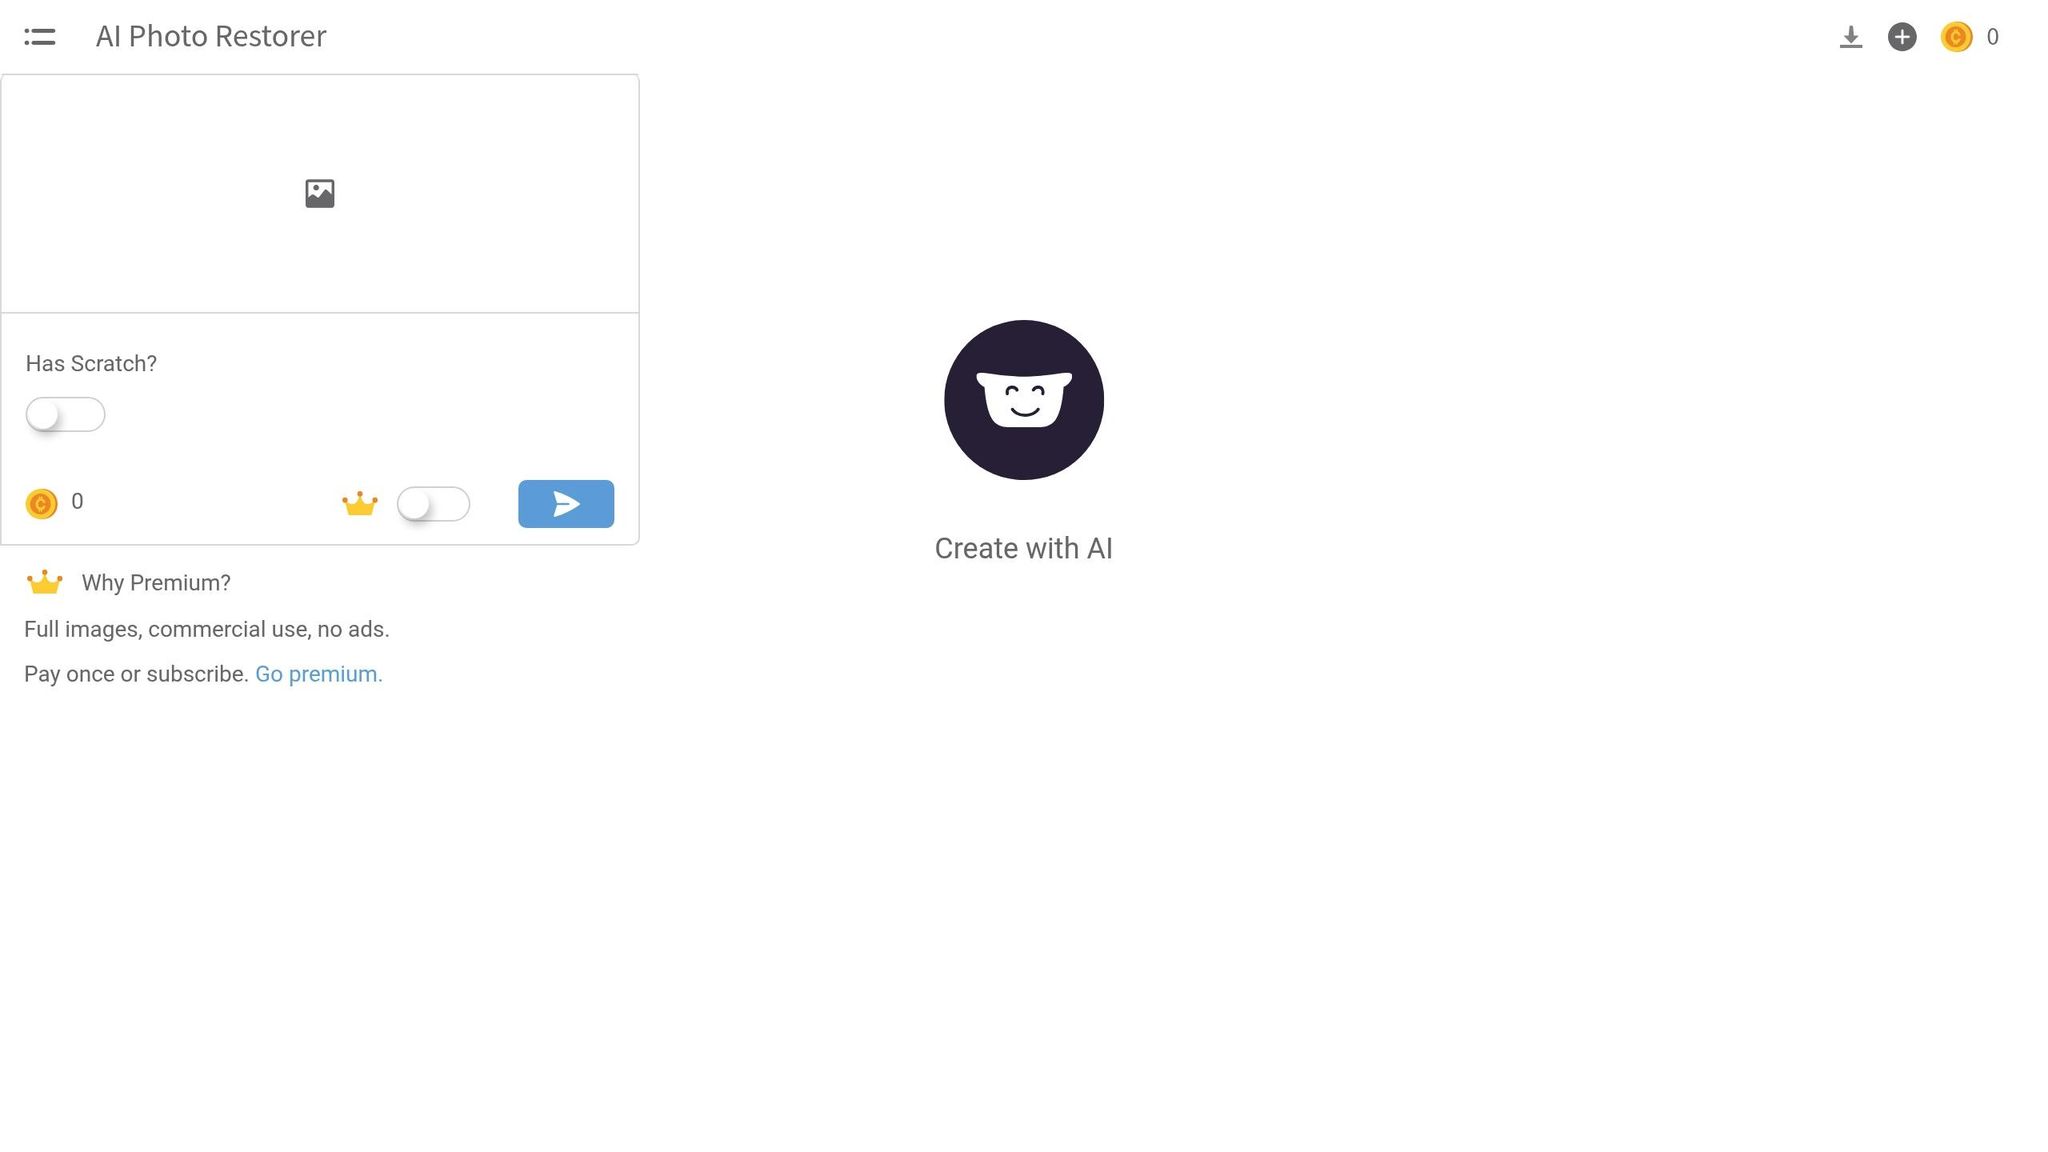Click the Has Scratch? label
The height and width of the screenshot is (1152, 2048).
pos(91,364)
